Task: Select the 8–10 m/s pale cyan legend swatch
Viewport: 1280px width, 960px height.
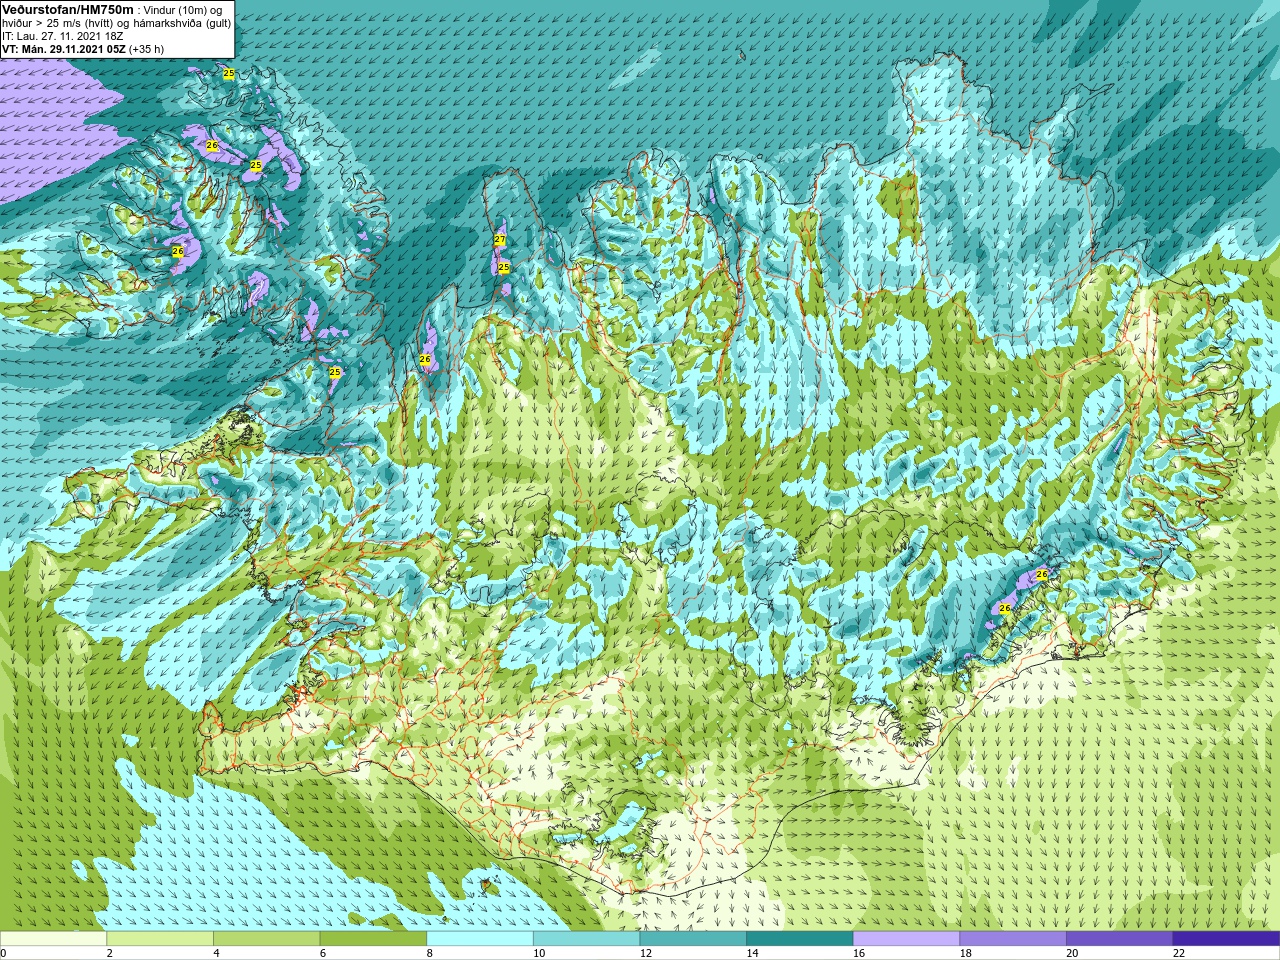Action: (480, 939)
